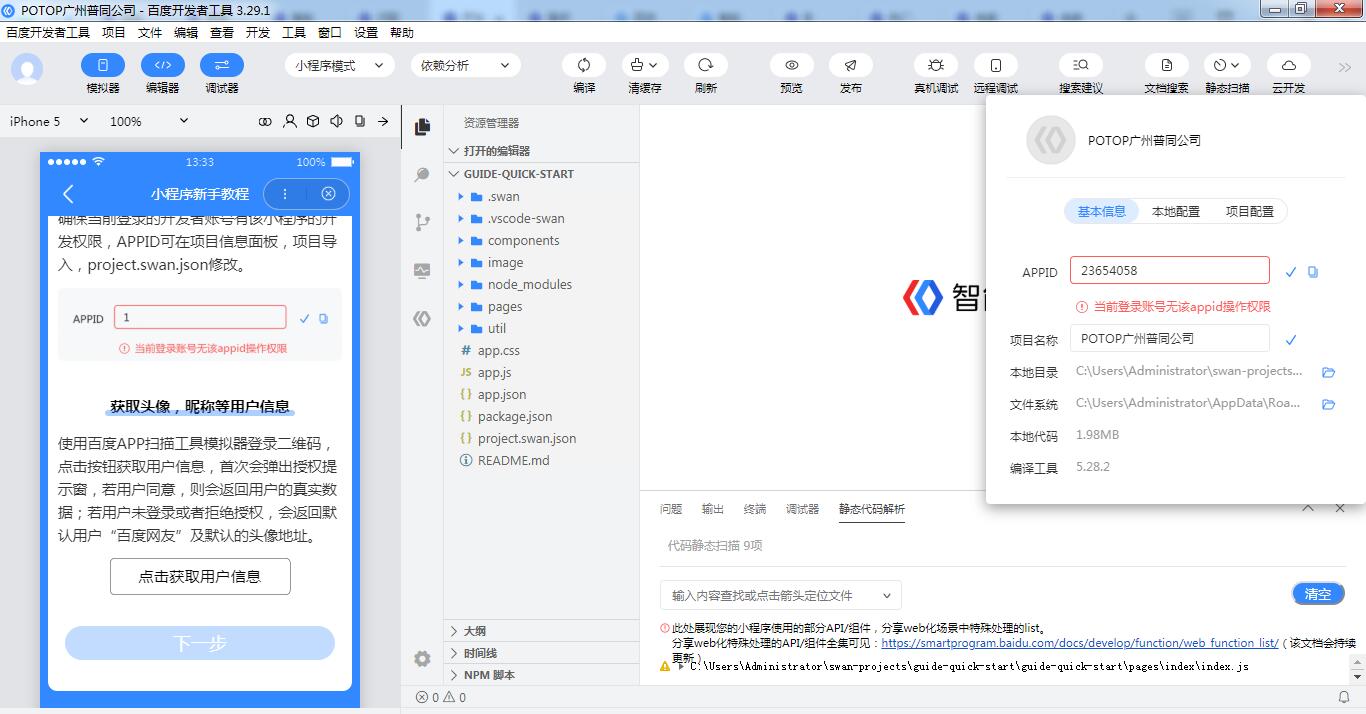
Task: Click the APPID input field in info panel
Action: coord(1170,270)
